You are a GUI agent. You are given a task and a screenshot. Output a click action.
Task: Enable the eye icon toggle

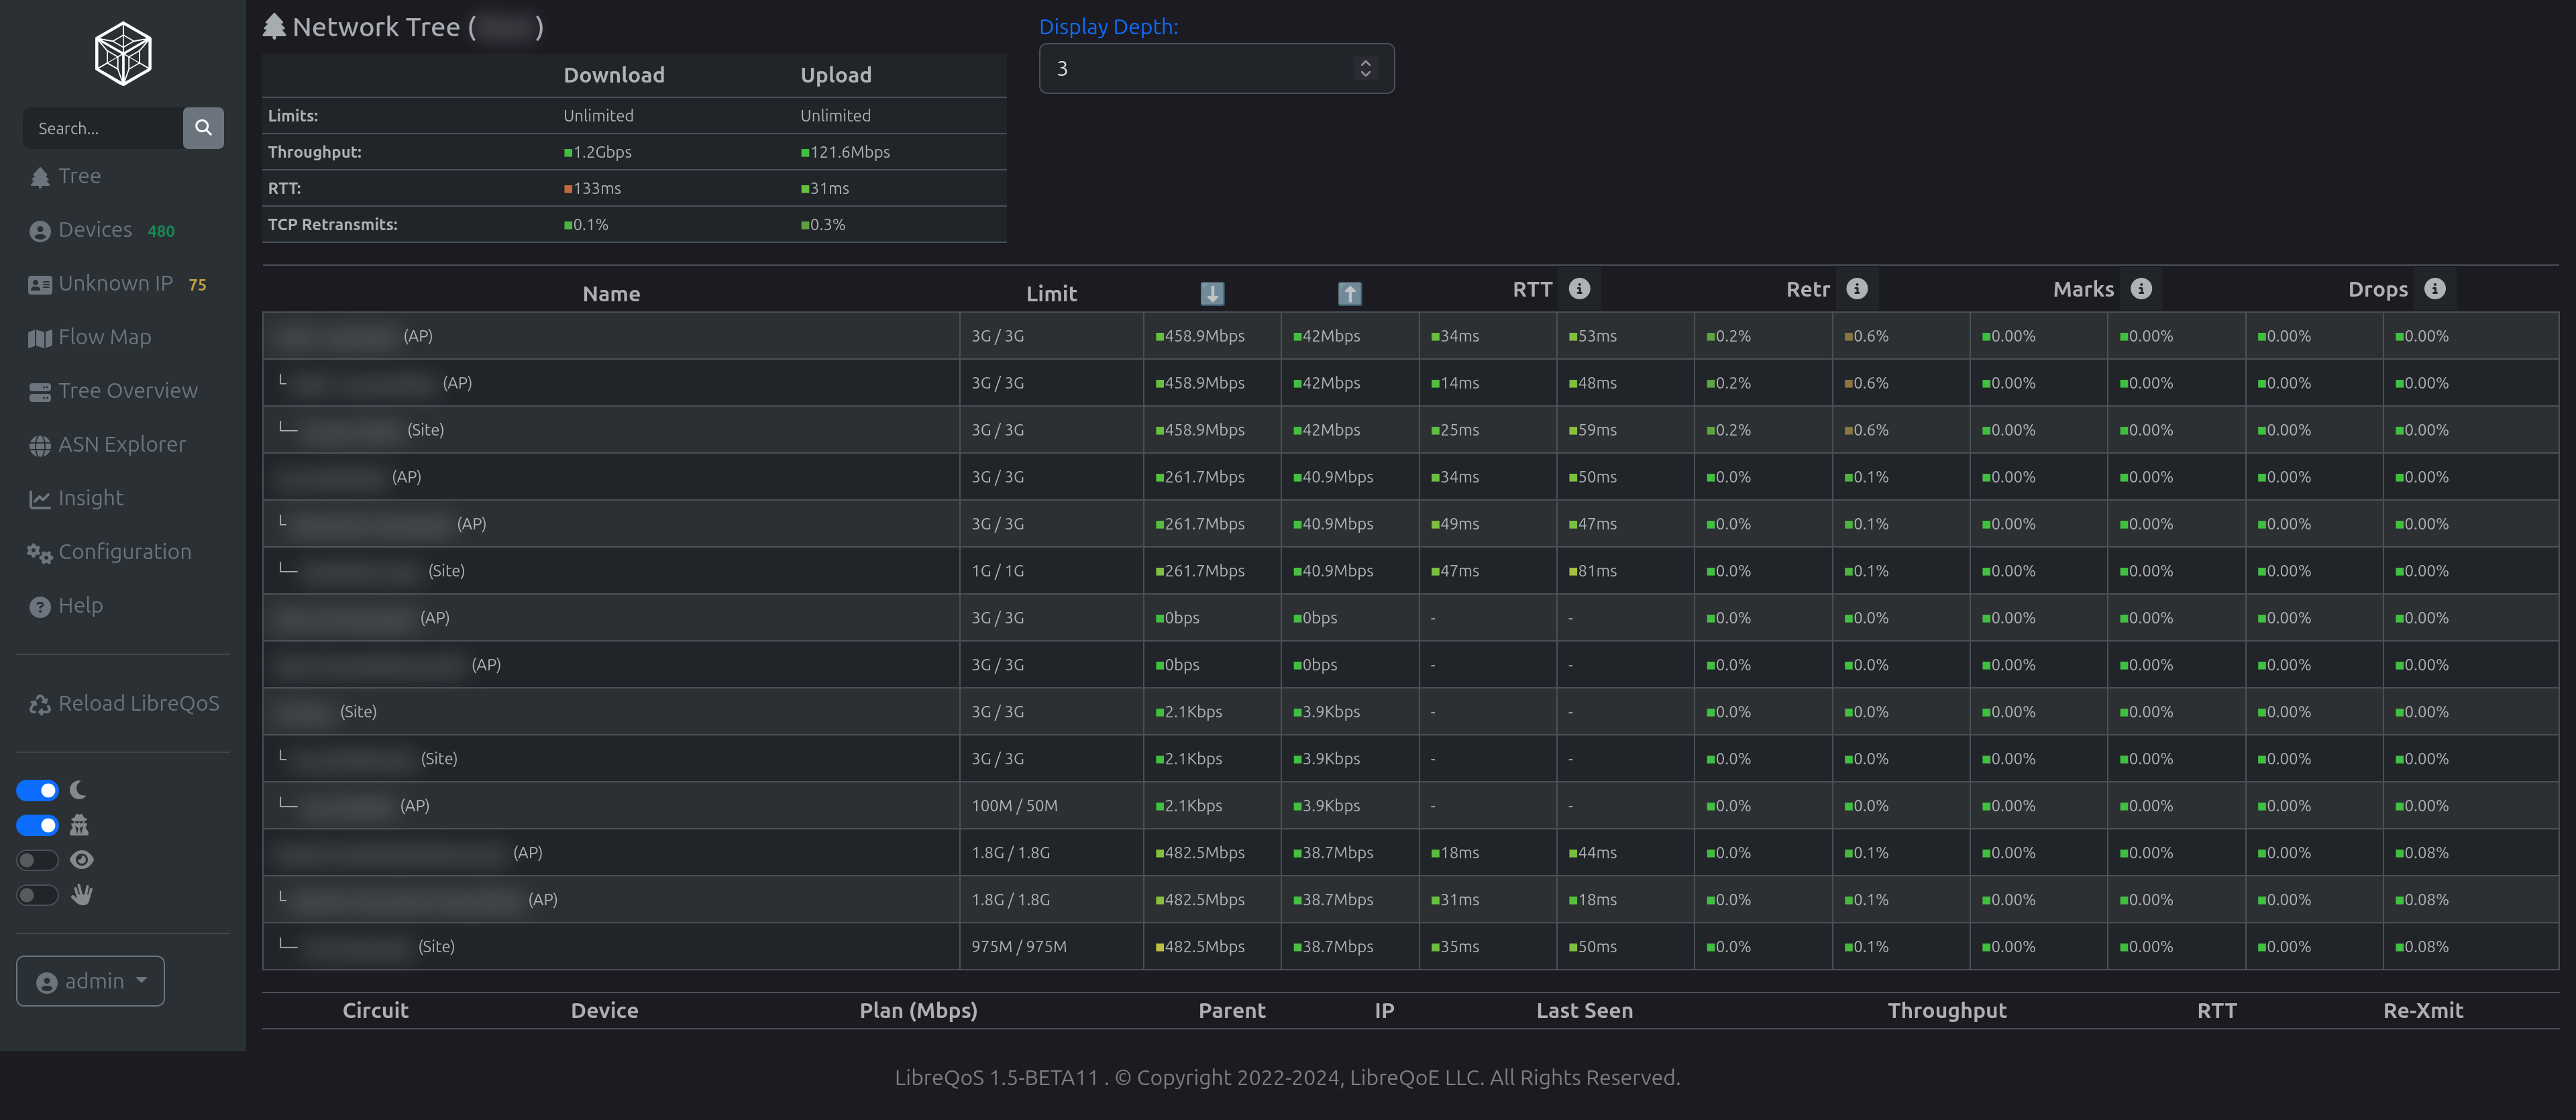(37, 860)
